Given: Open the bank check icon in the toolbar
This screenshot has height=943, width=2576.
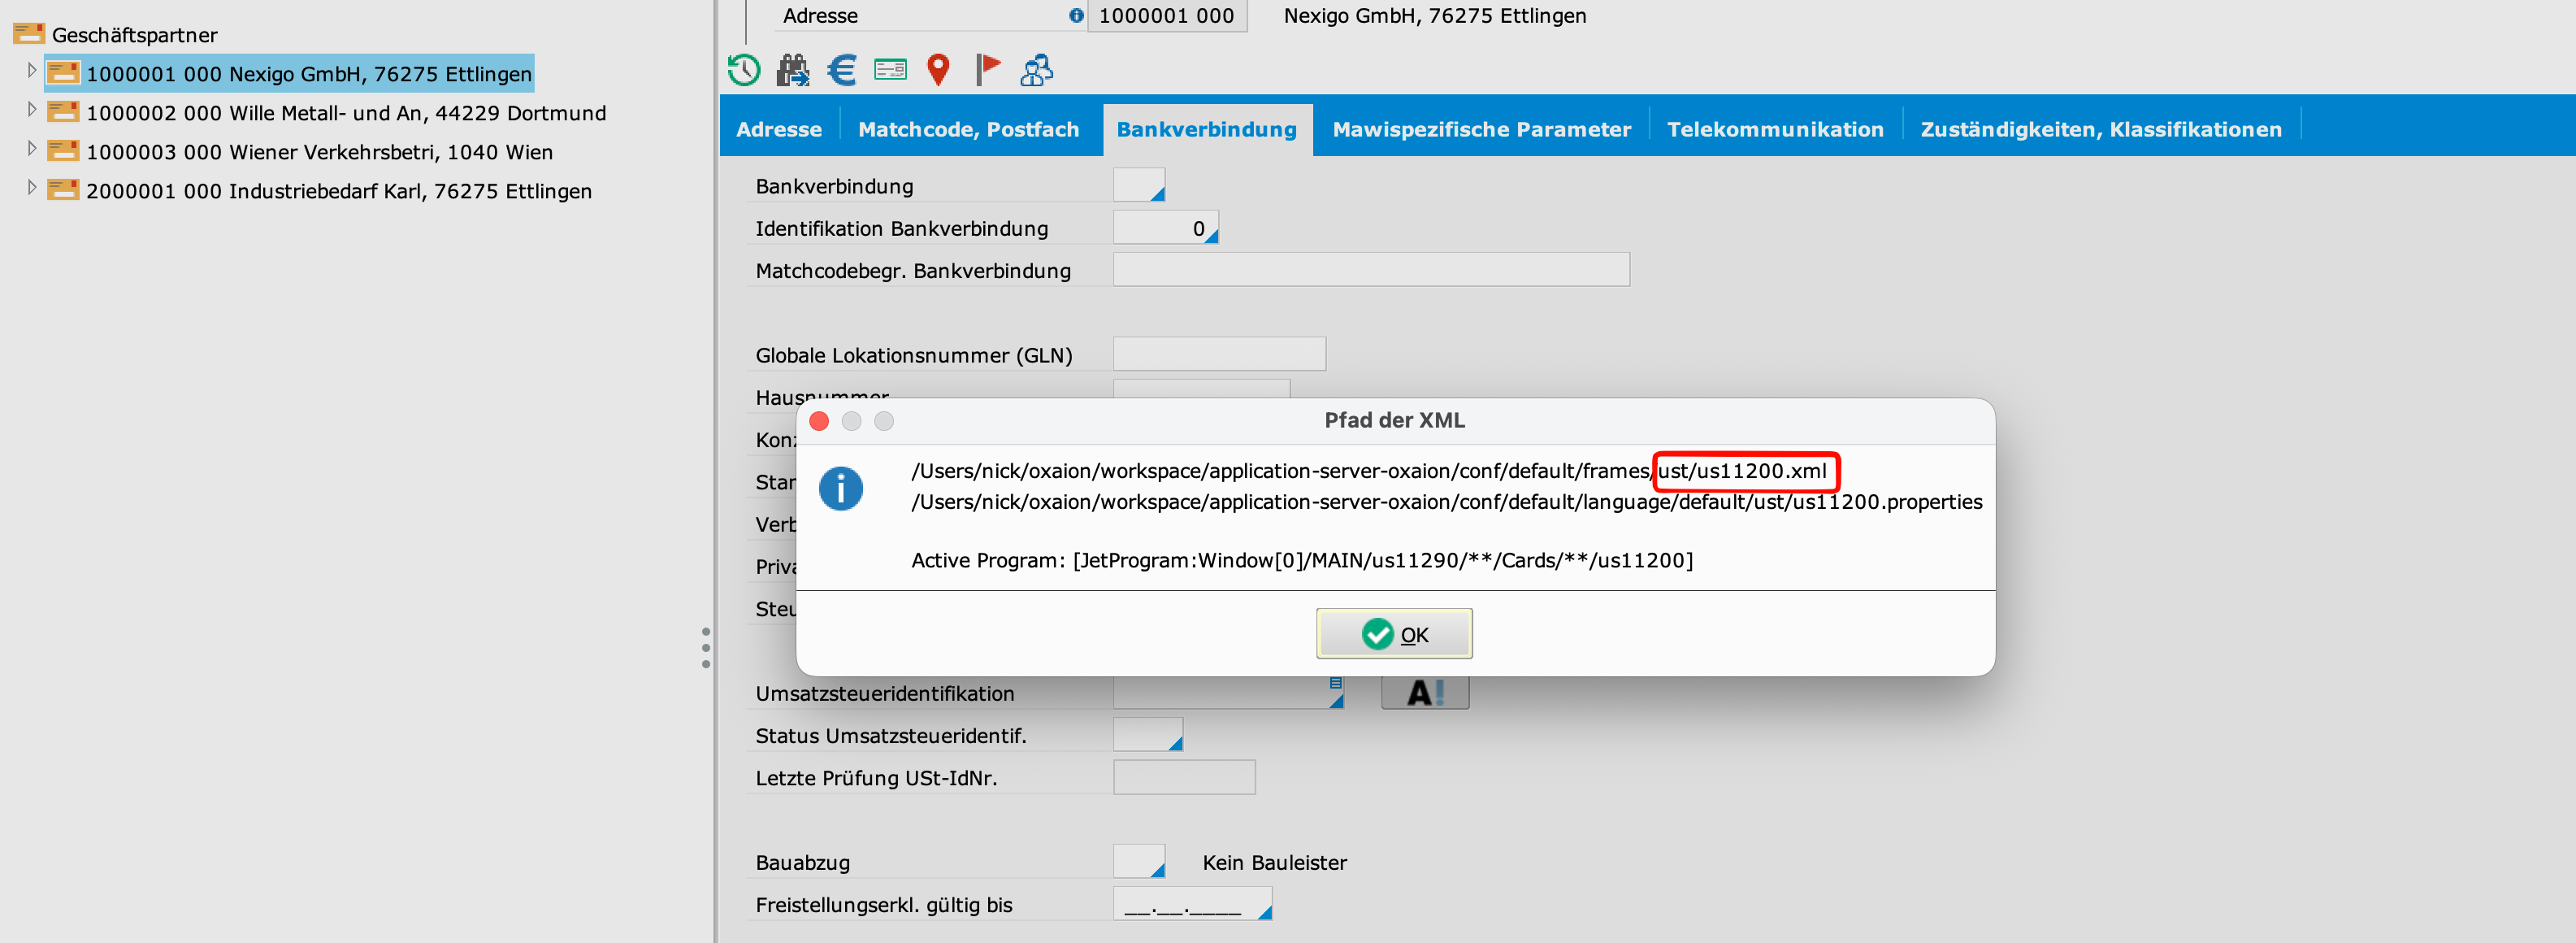Looking at the screenshot, I should point(890,69).
